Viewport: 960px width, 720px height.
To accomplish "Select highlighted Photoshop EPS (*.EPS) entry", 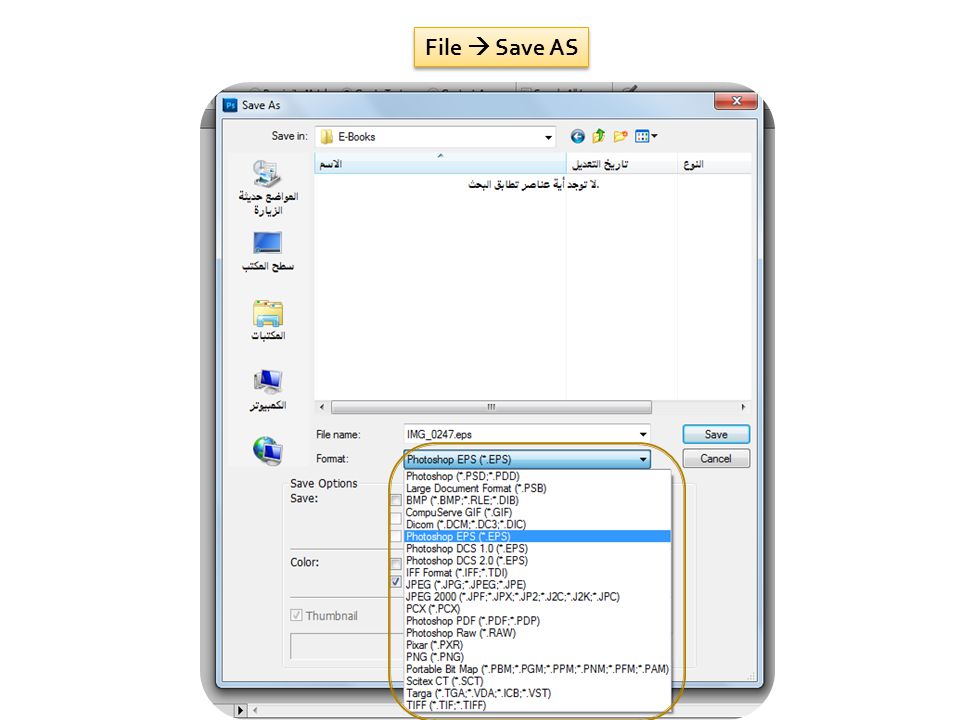I will [x=538, y=536].
